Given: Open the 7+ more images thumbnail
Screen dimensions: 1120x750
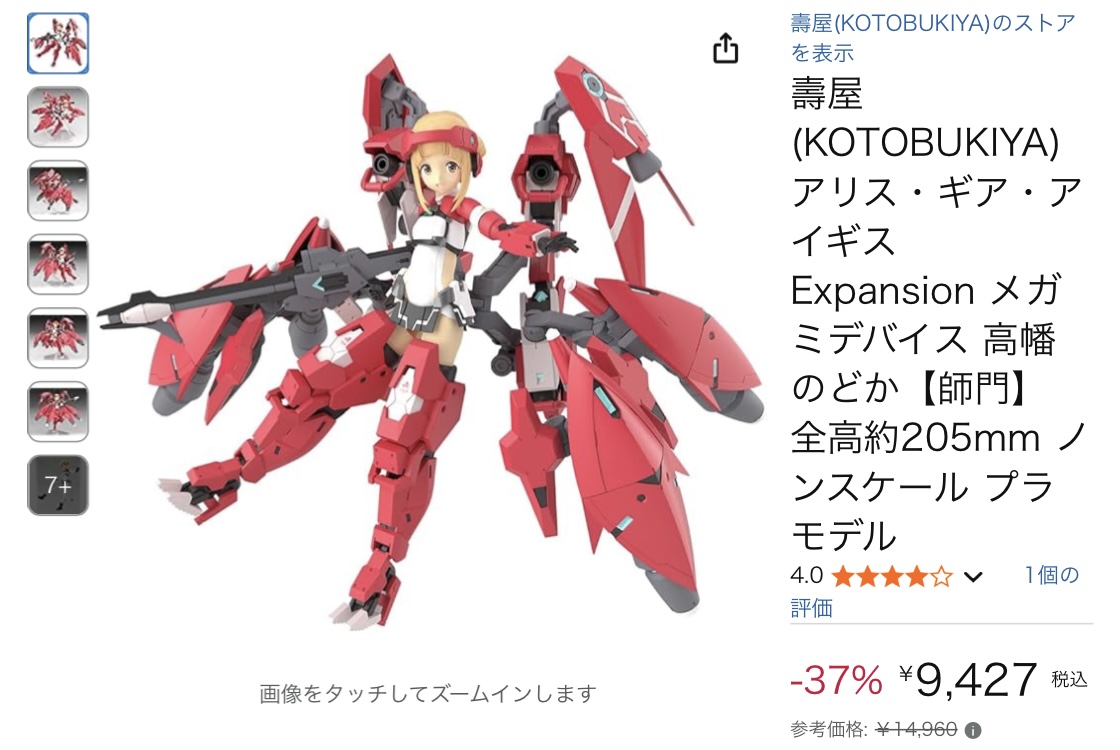Looking at the screenshot, I should [x=58, y=485].
